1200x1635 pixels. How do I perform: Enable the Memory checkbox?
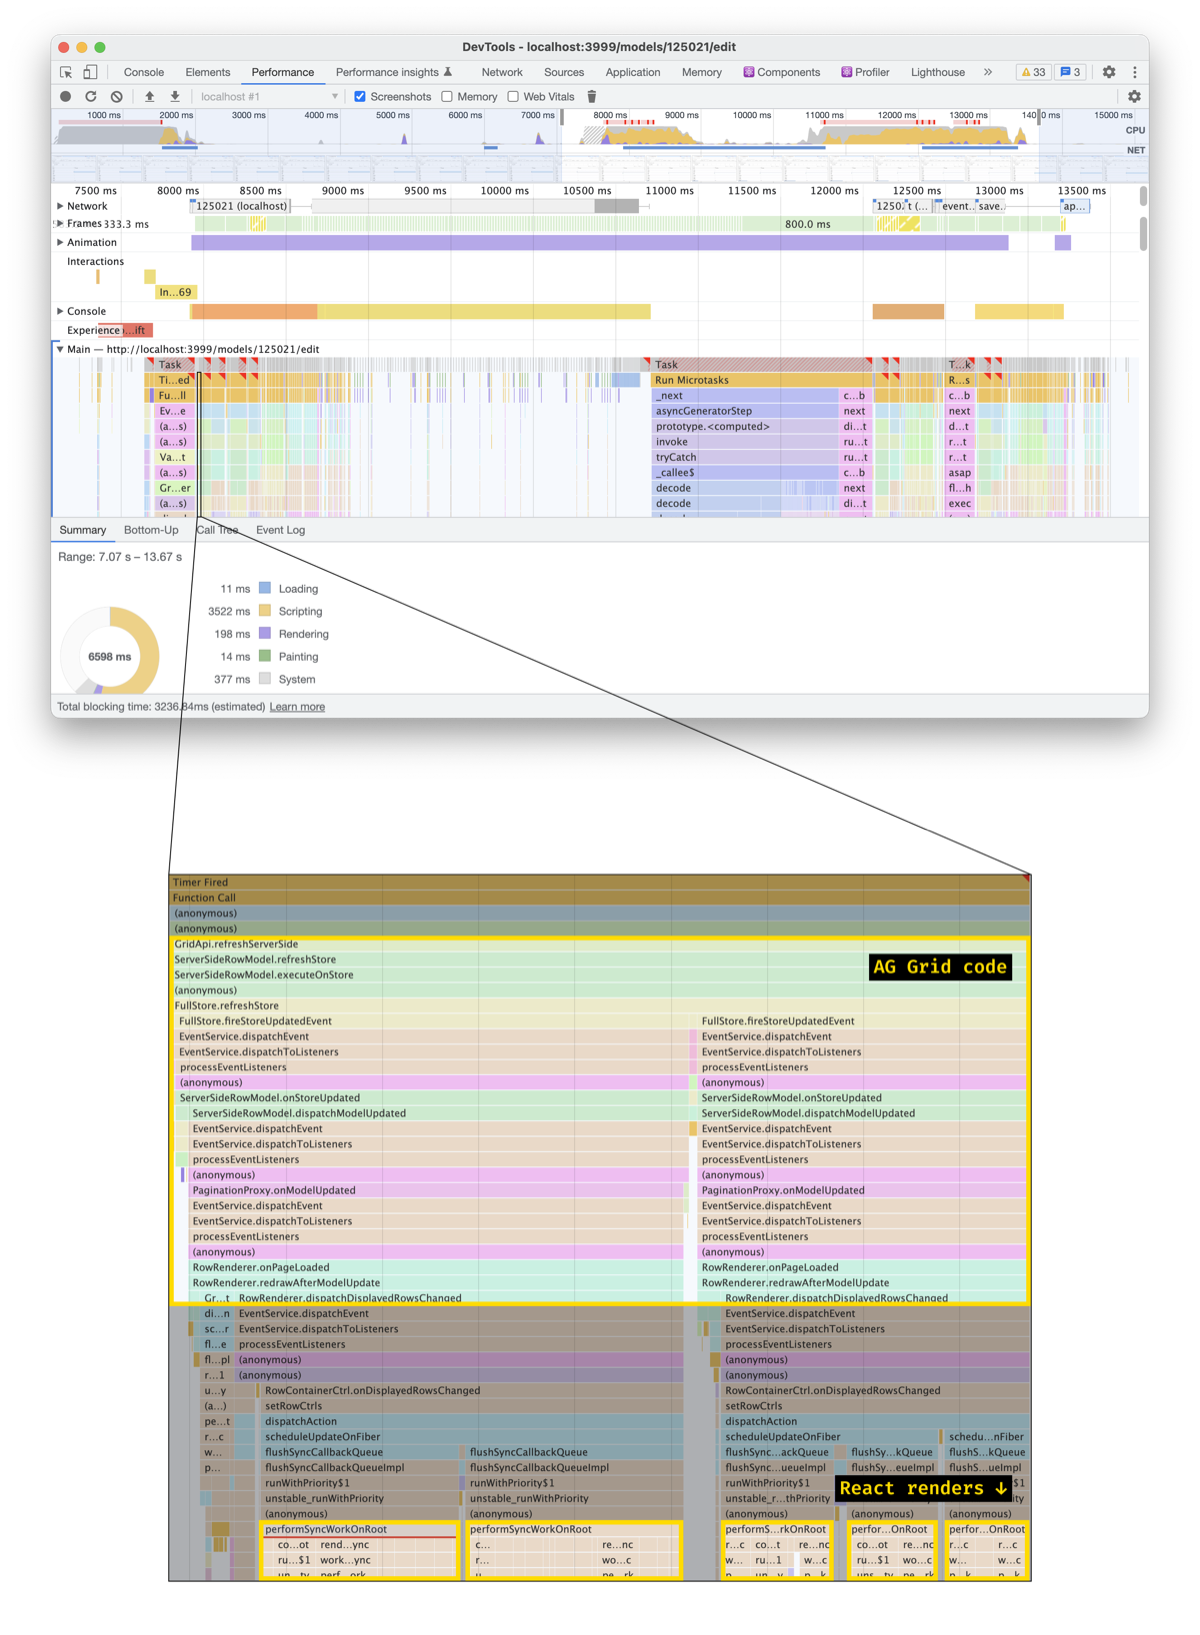(x=447, y=97)
